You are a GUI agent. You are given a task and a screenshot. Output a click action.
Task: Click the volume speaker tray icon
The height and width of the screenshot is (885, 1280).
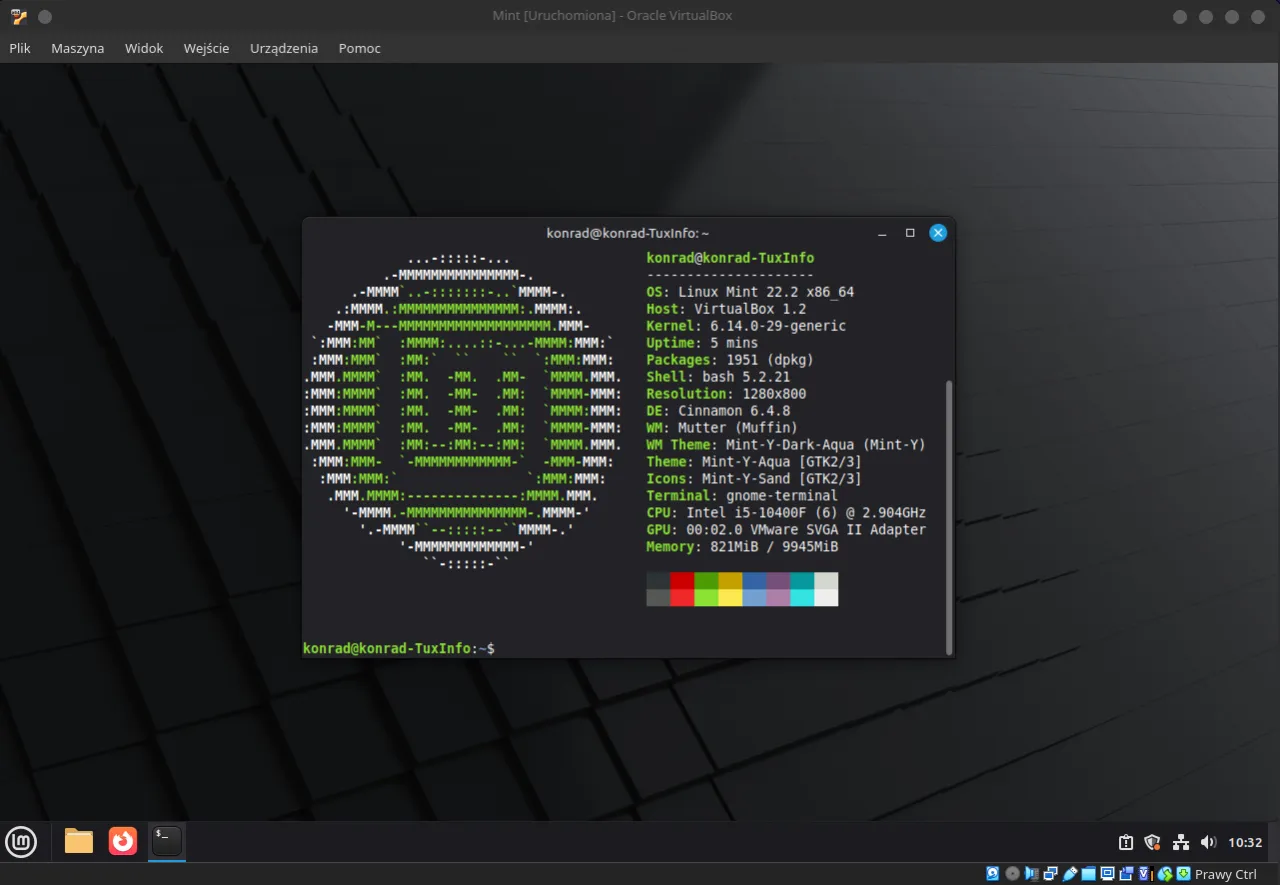click(1208, 842)
